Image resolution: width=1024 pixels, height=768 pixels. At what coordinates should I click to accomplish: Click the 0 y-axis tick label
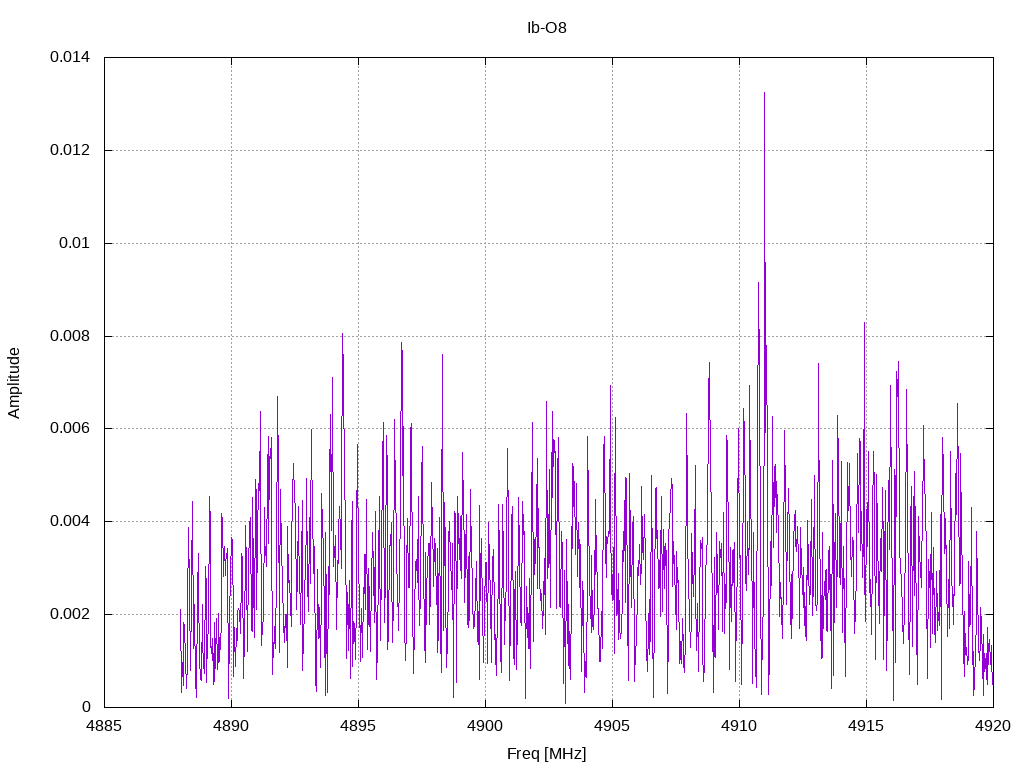[x=86, y=707]
